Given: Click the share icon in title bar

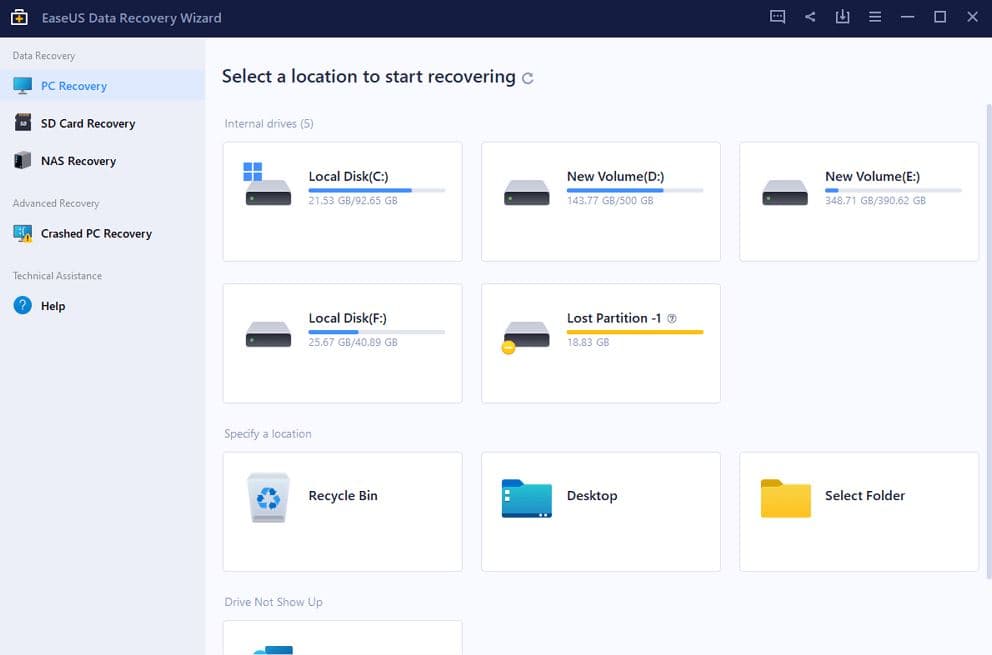Looking at the screenshot, I should tap(810, 17).
